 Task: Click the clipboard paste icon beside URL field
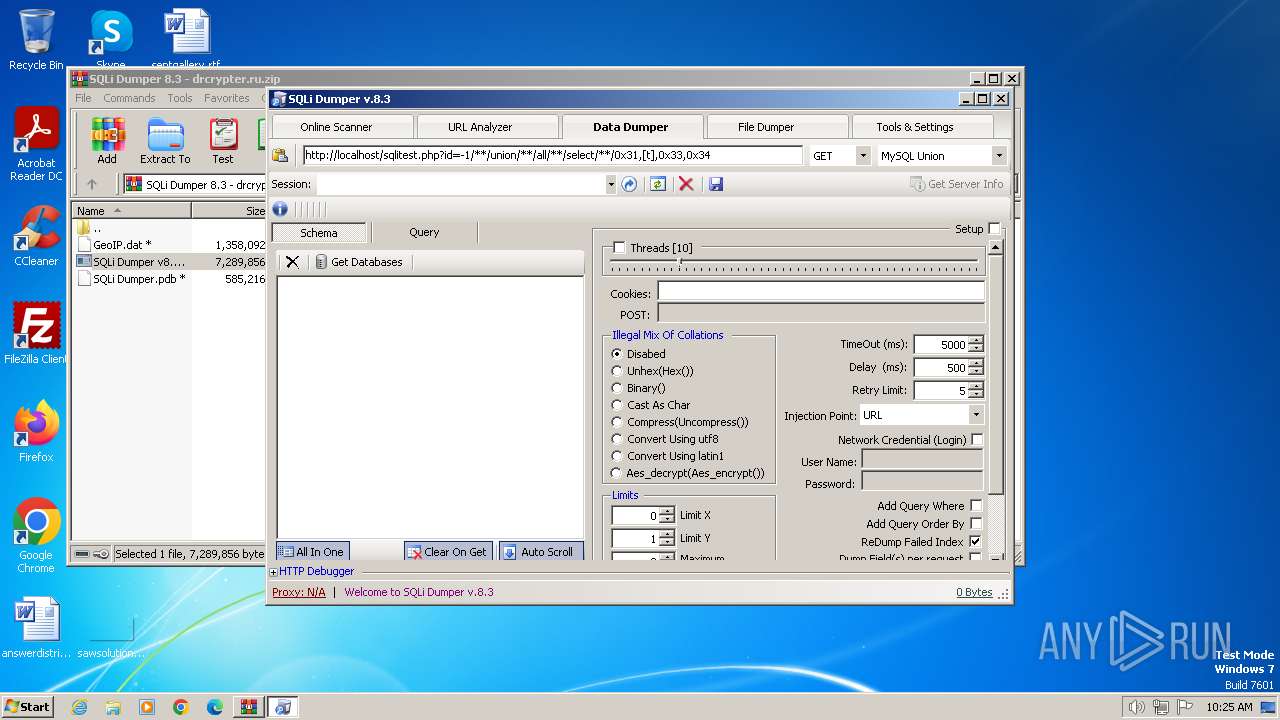pos(281,156)
